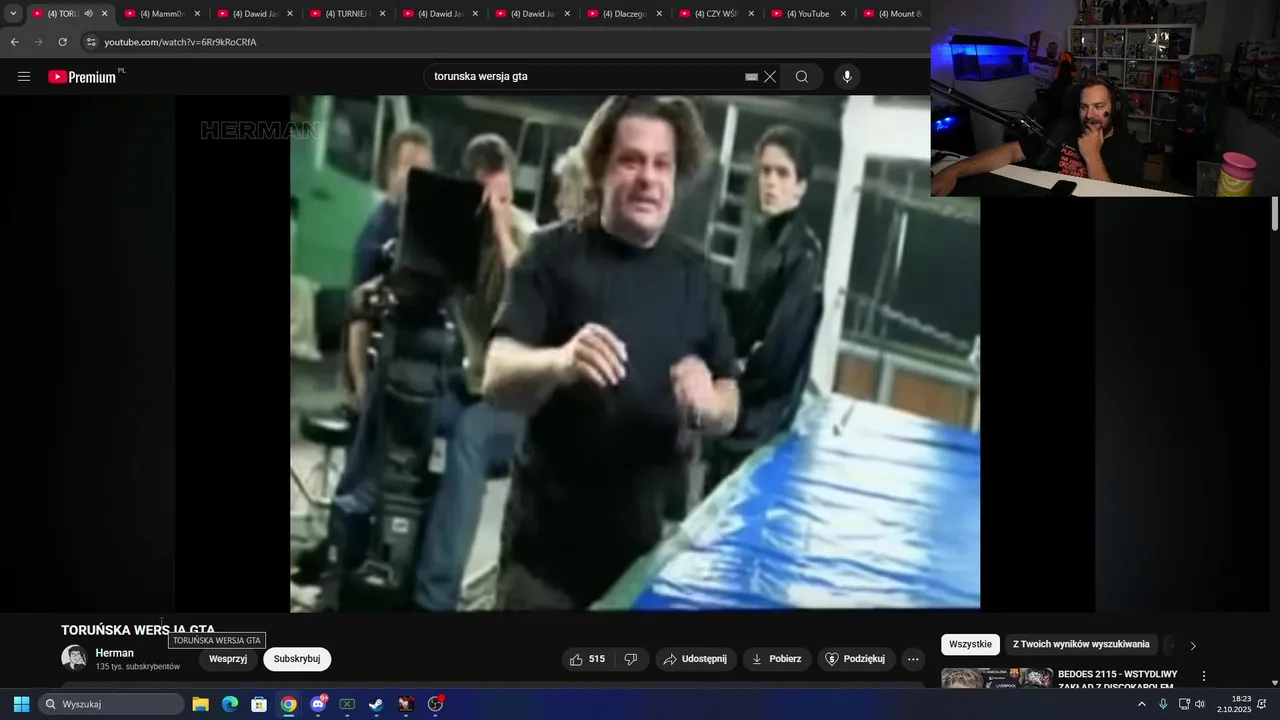The width and height of the screenshot is (1280, 720).
Task: Click the video player to pause
Action: click(x=635, y=353)
